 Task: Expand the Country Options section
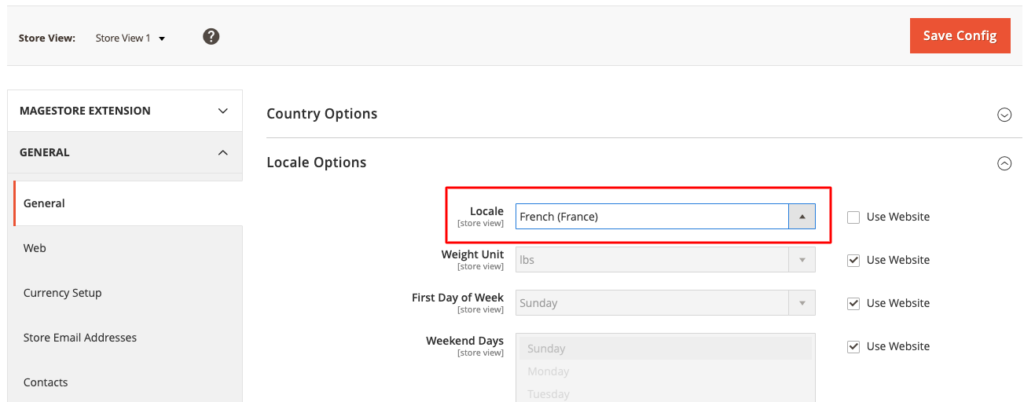coord(1004,114)
